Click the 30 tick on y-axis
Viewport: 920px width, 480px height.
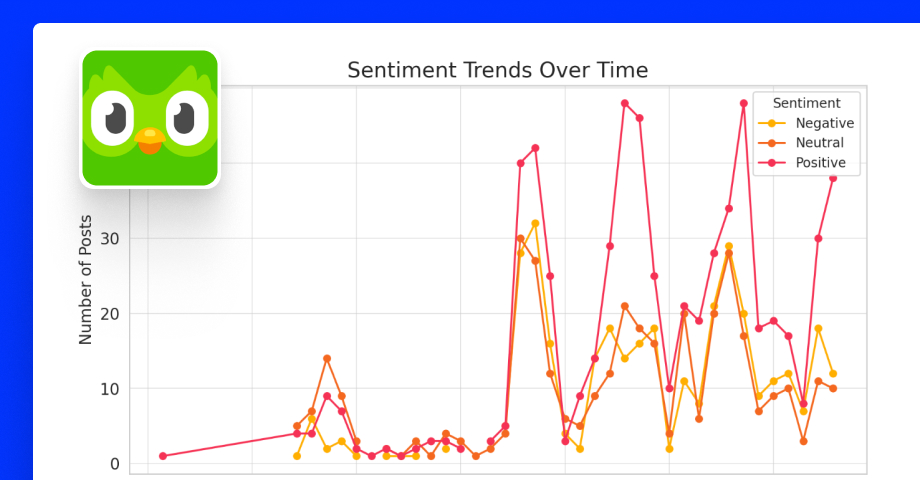pyautogui.click(x=110, y=239)
